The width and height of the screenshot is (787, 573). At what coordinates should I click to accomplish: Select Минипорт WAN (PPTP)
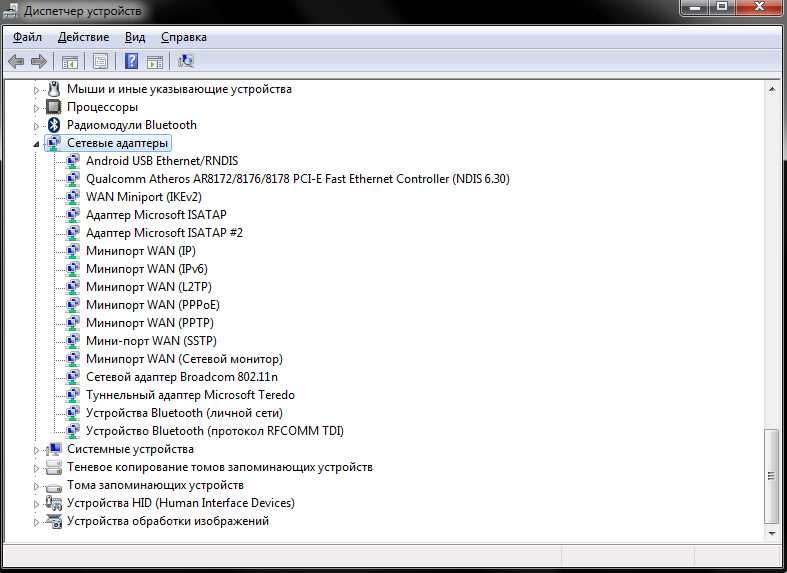(150, 323)
